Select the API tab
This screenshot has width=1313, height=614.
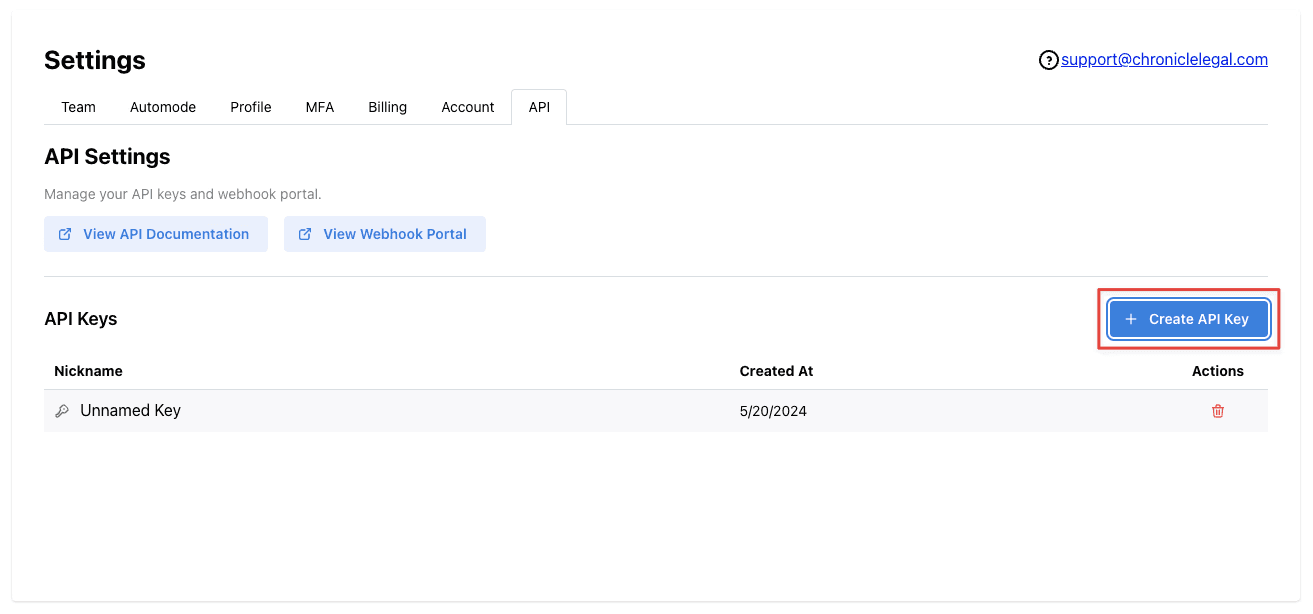tap(539, 107)
